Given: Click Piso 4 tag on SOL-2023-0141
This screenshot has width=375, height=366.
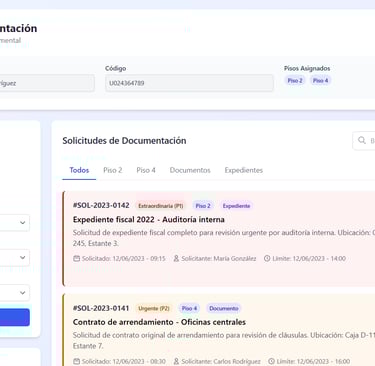Looking at the screenshot, I should point(189,309).
